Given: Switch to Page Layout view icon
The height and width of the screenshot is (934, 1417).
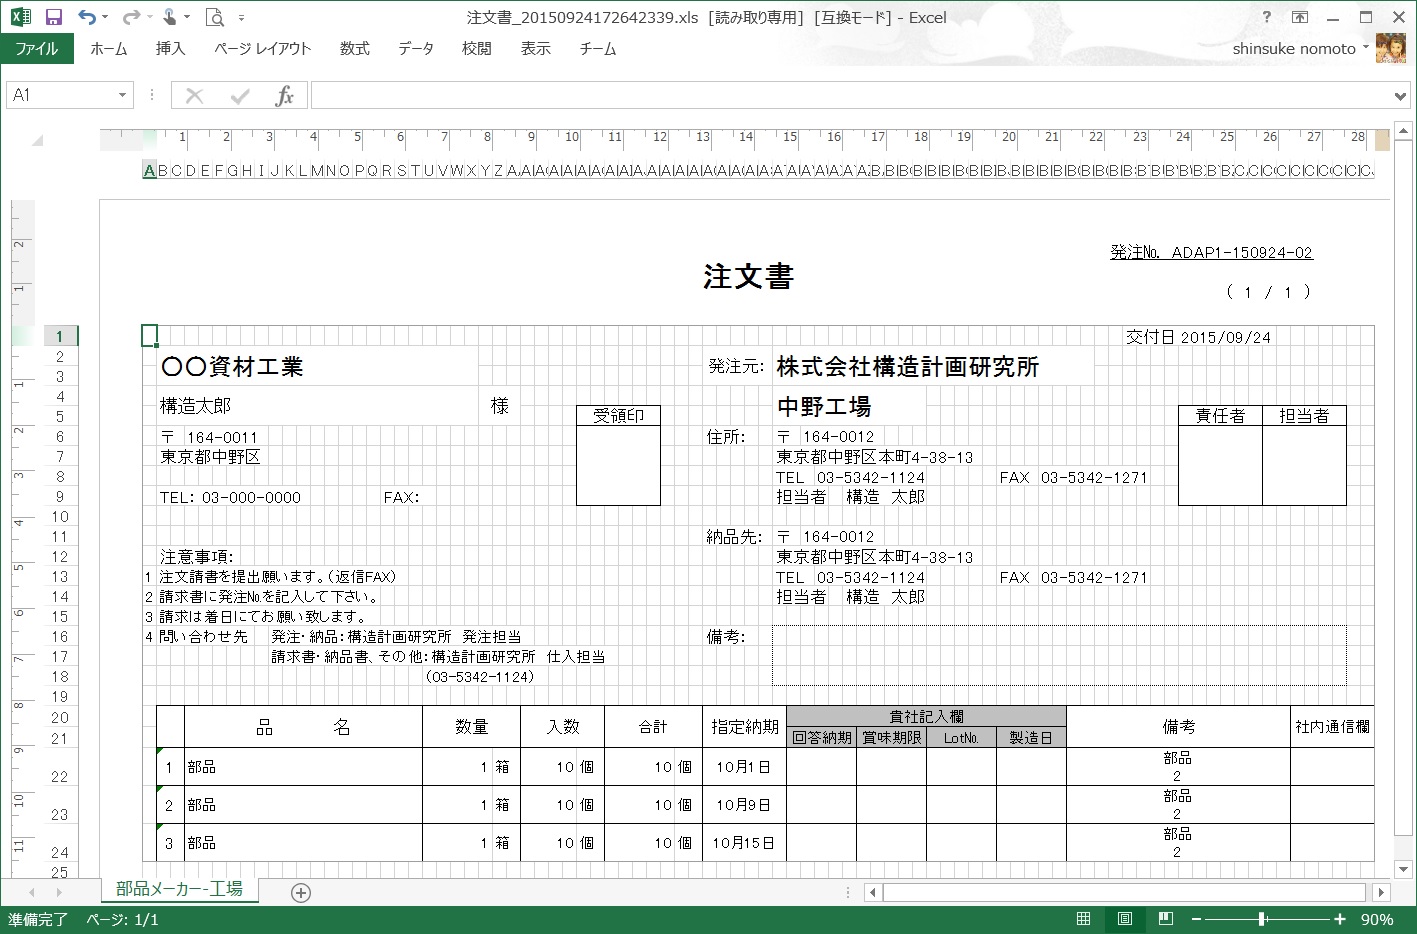Looking at the screenshot, I should click(1124, 919).
